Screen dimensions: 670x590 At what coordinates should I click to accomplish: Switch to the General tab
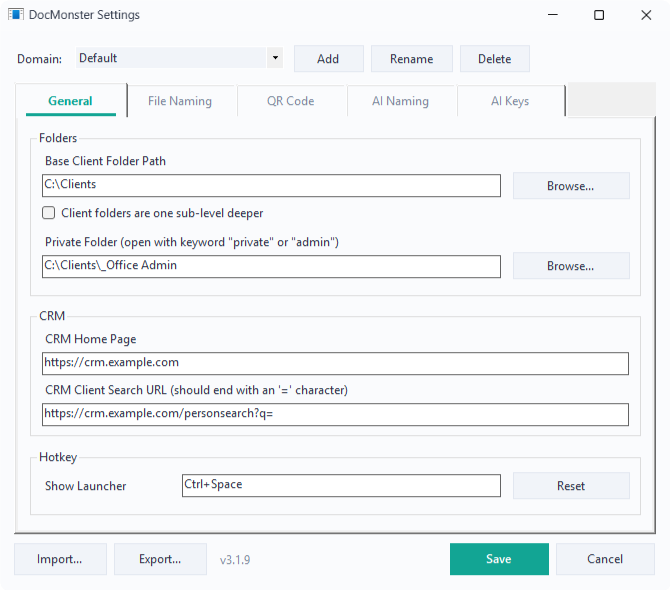(71, 101)
